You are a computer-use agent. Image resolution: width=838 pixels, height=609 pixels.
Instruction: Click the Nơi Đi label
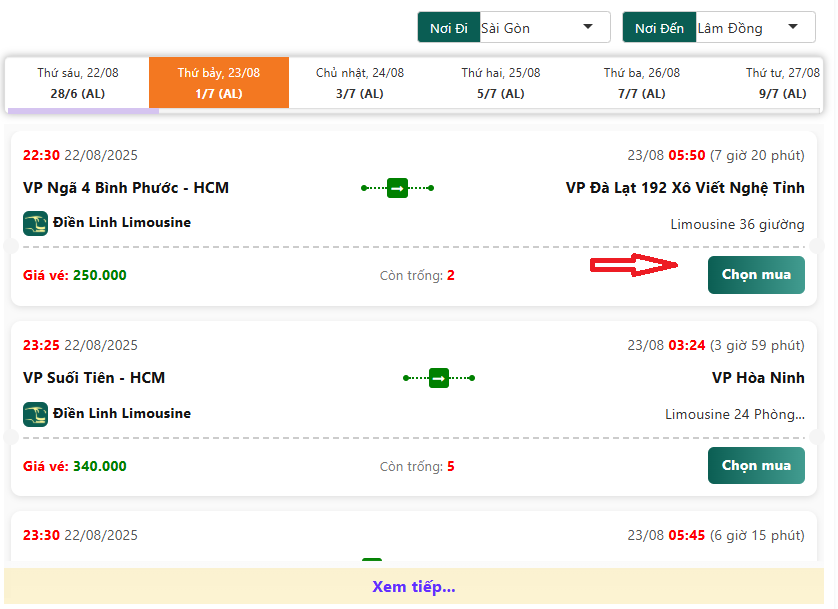point(448,28)
